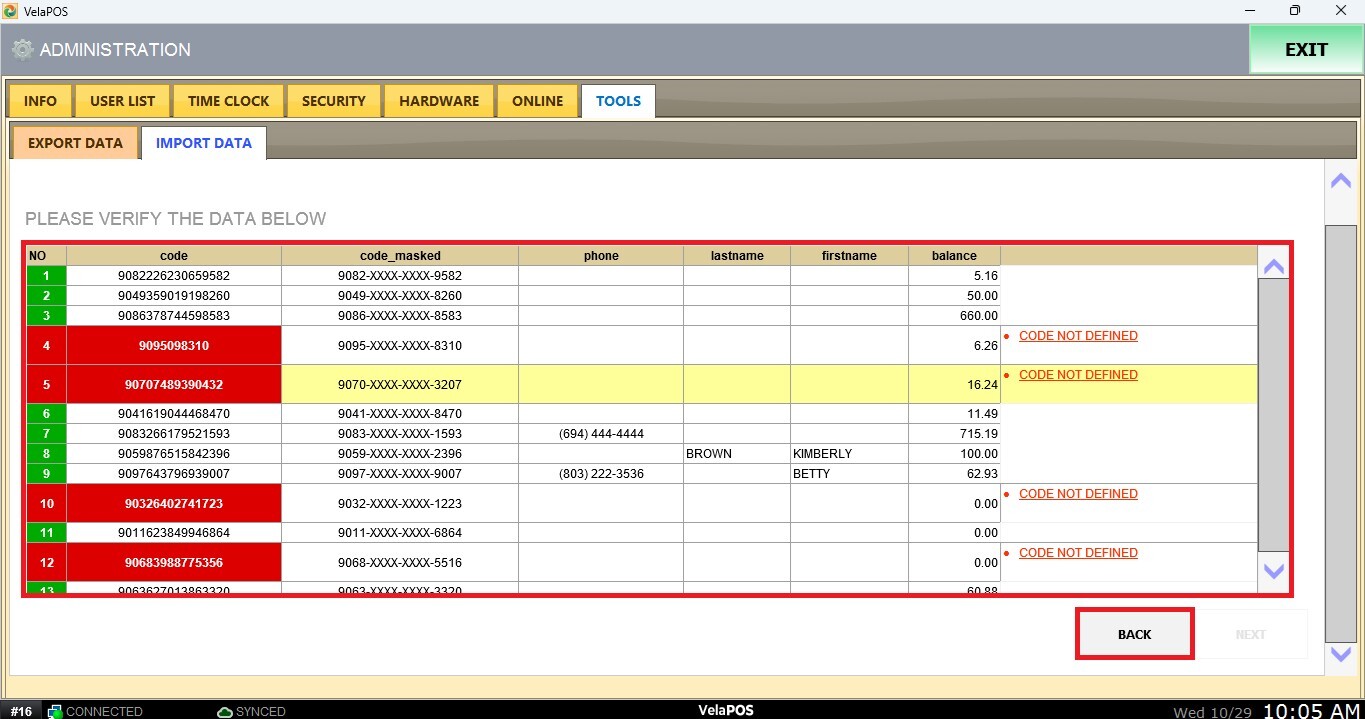This screenshot has height=719, width=1365.
Task: Click the table scroll-down arrow
Action: [1273, 571]
